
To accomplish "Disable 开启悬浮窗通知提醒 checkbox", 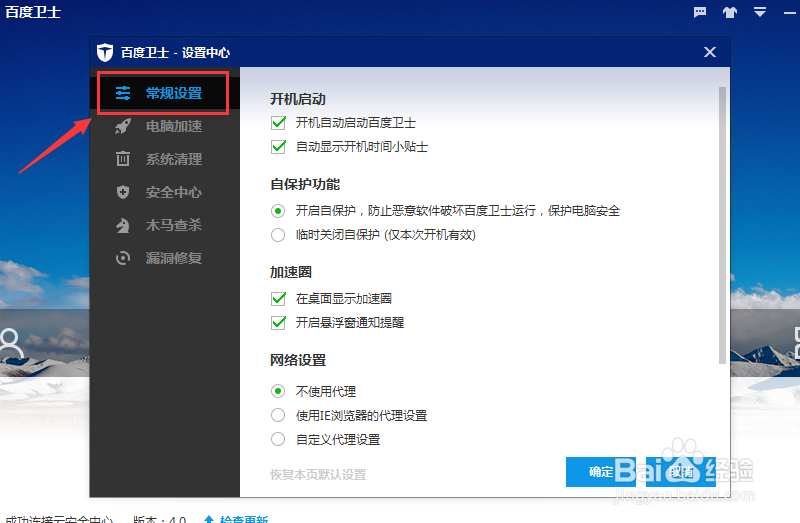I will (279, 322).
